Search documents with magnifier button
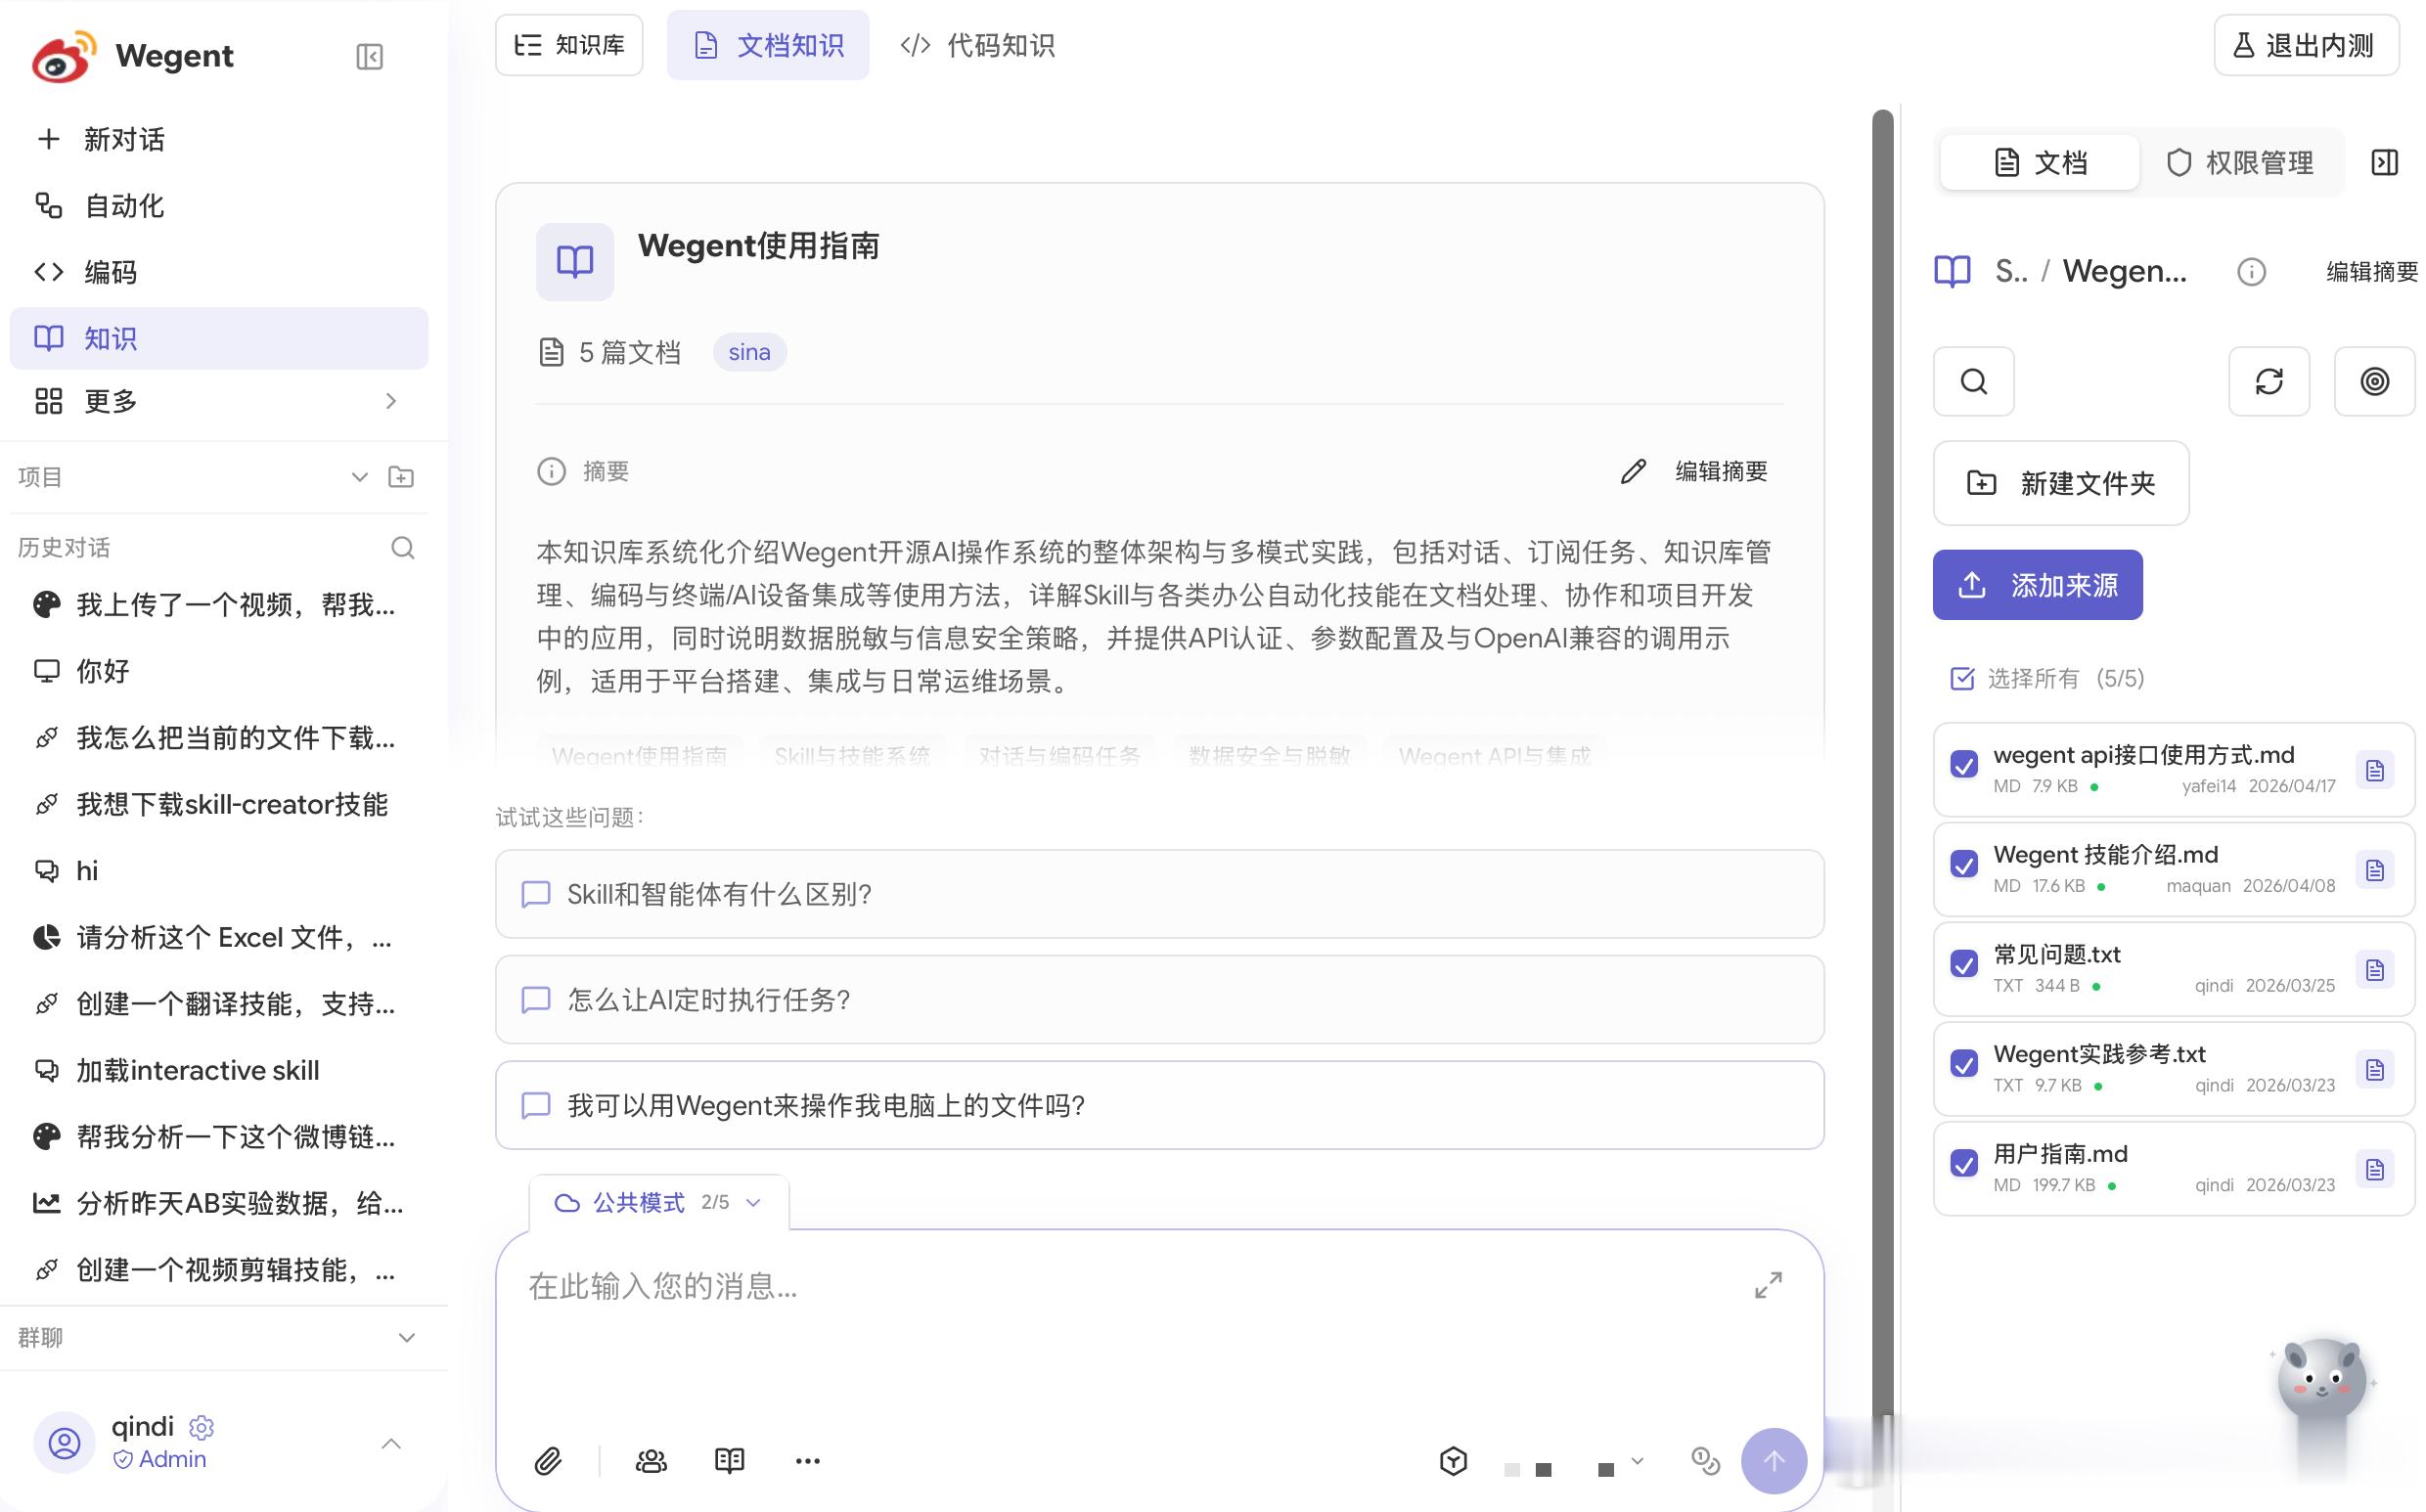This screenshot has width=2426, height=1512. click(1974, 381)
